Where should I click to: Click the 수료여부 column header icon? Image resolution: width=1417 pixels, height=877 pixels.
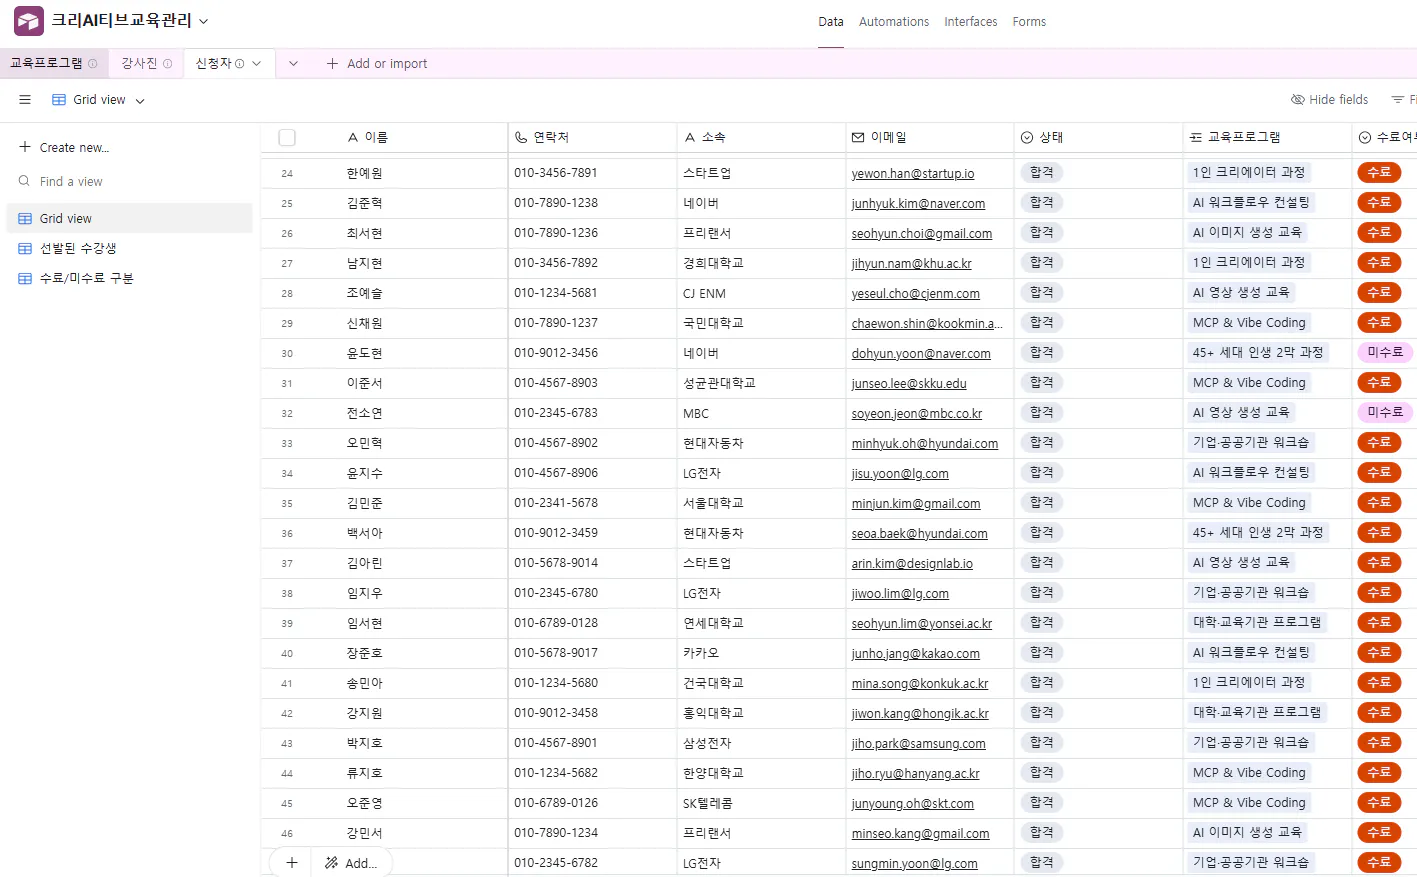click(x=1365, y=138)
